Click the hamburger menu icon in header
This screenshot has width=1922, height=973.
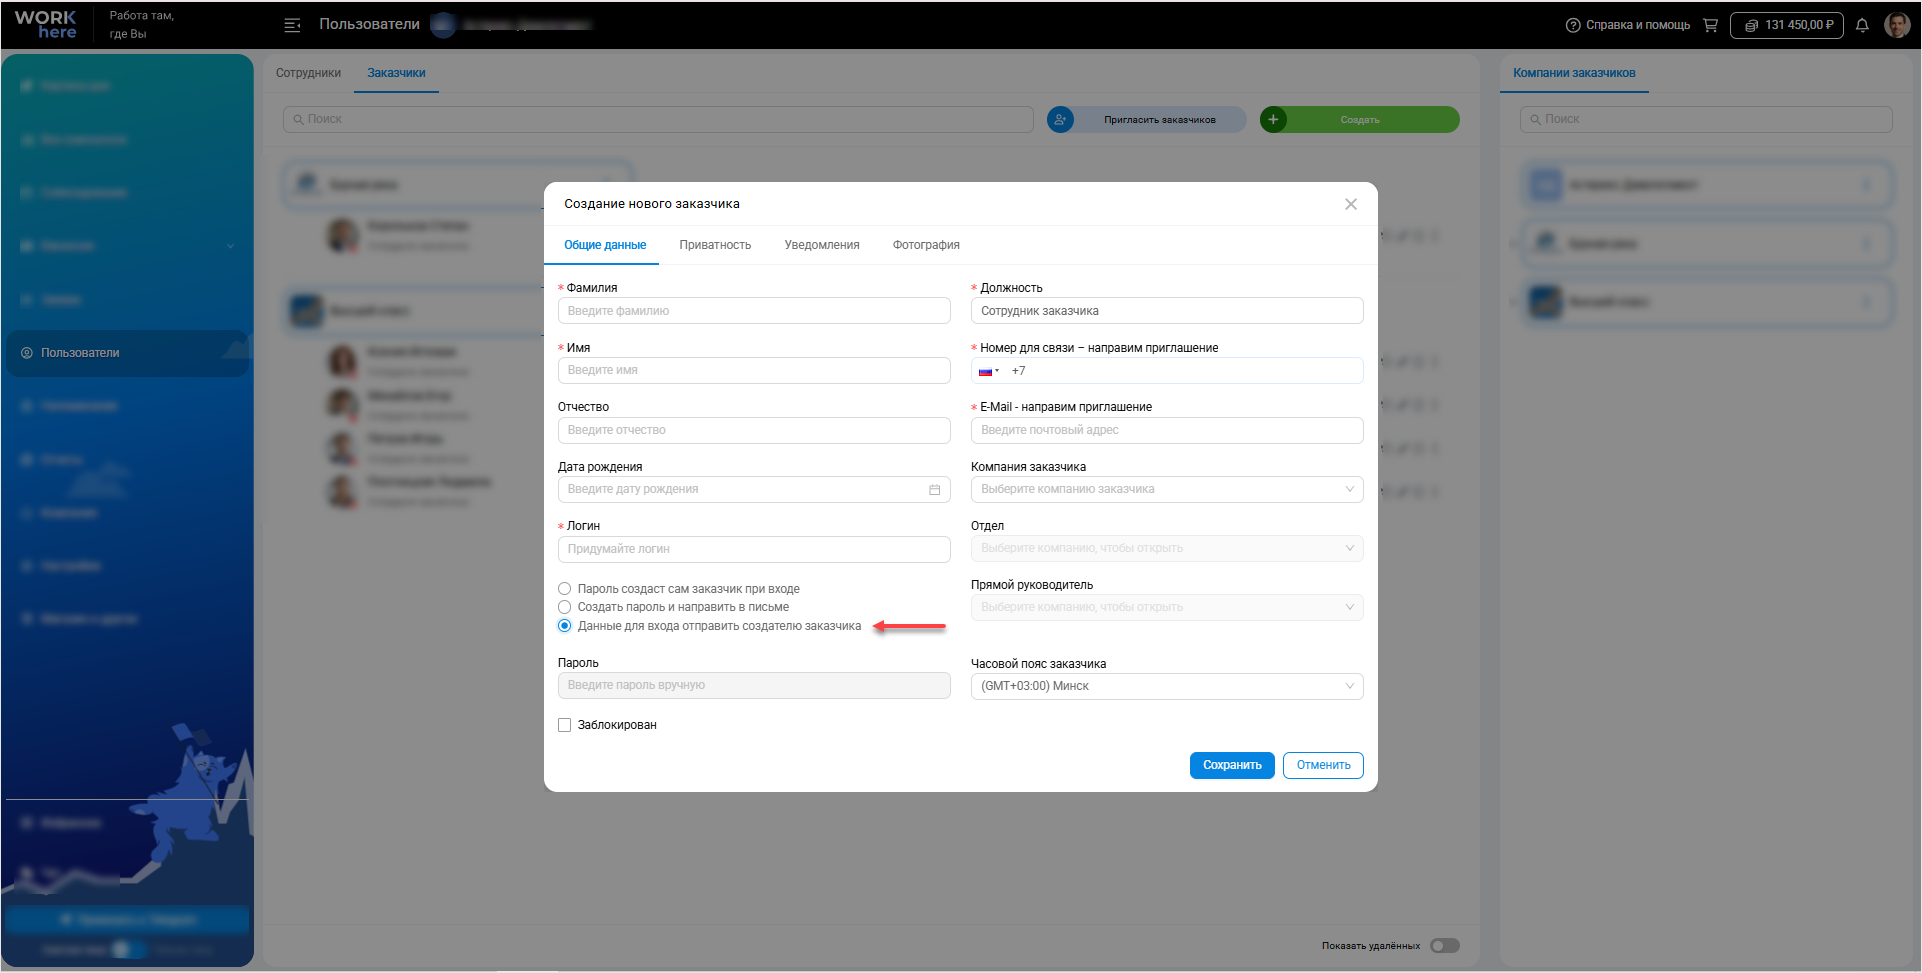pos(292,25)
